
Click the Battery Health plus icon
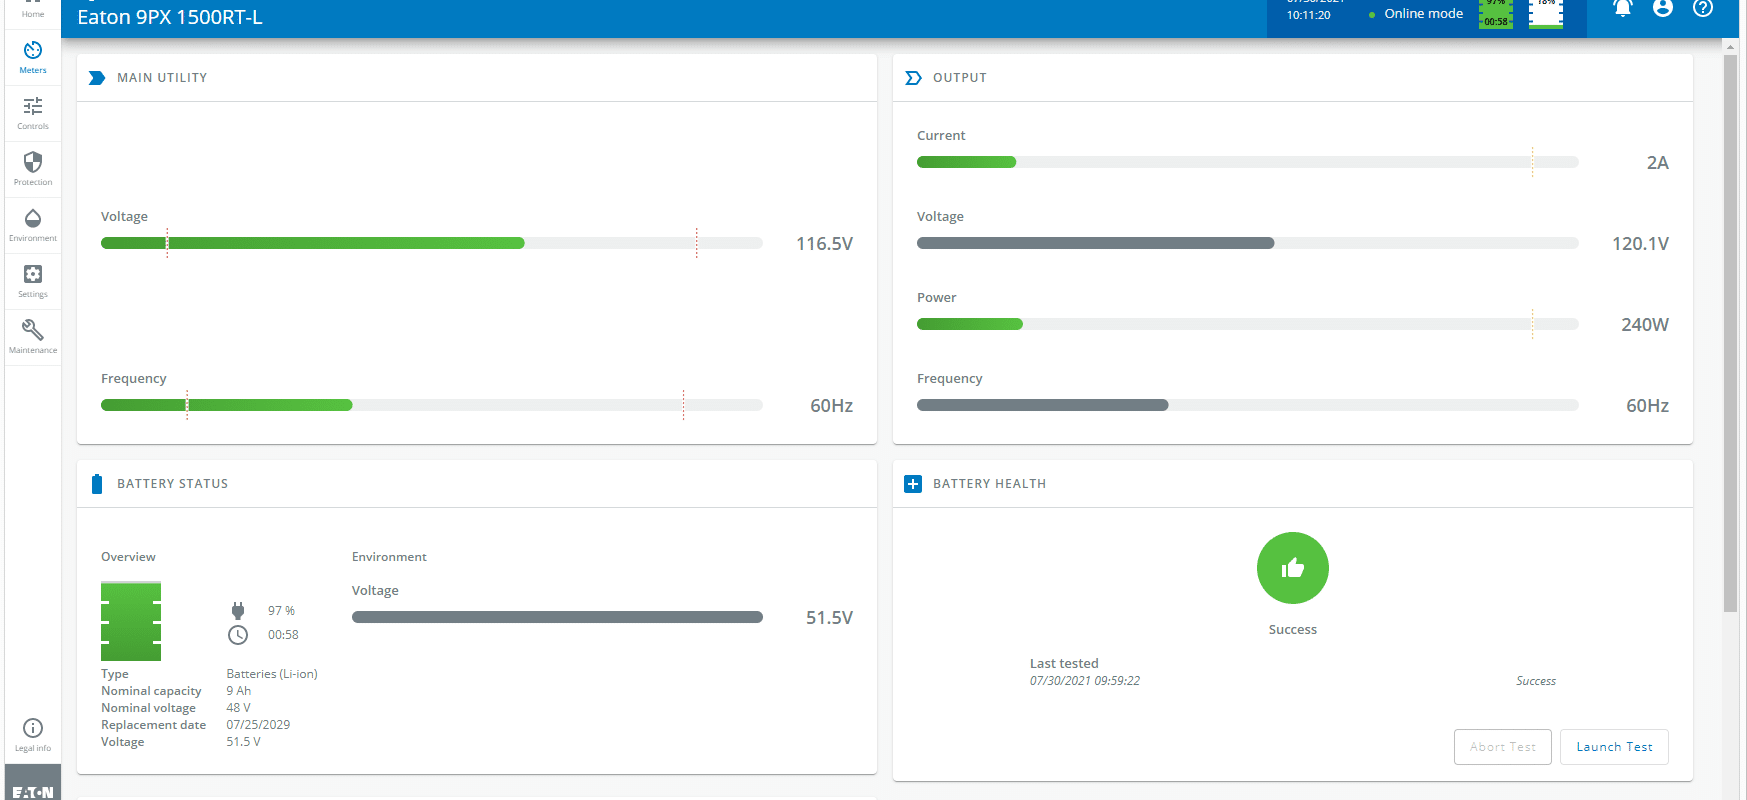913,484
